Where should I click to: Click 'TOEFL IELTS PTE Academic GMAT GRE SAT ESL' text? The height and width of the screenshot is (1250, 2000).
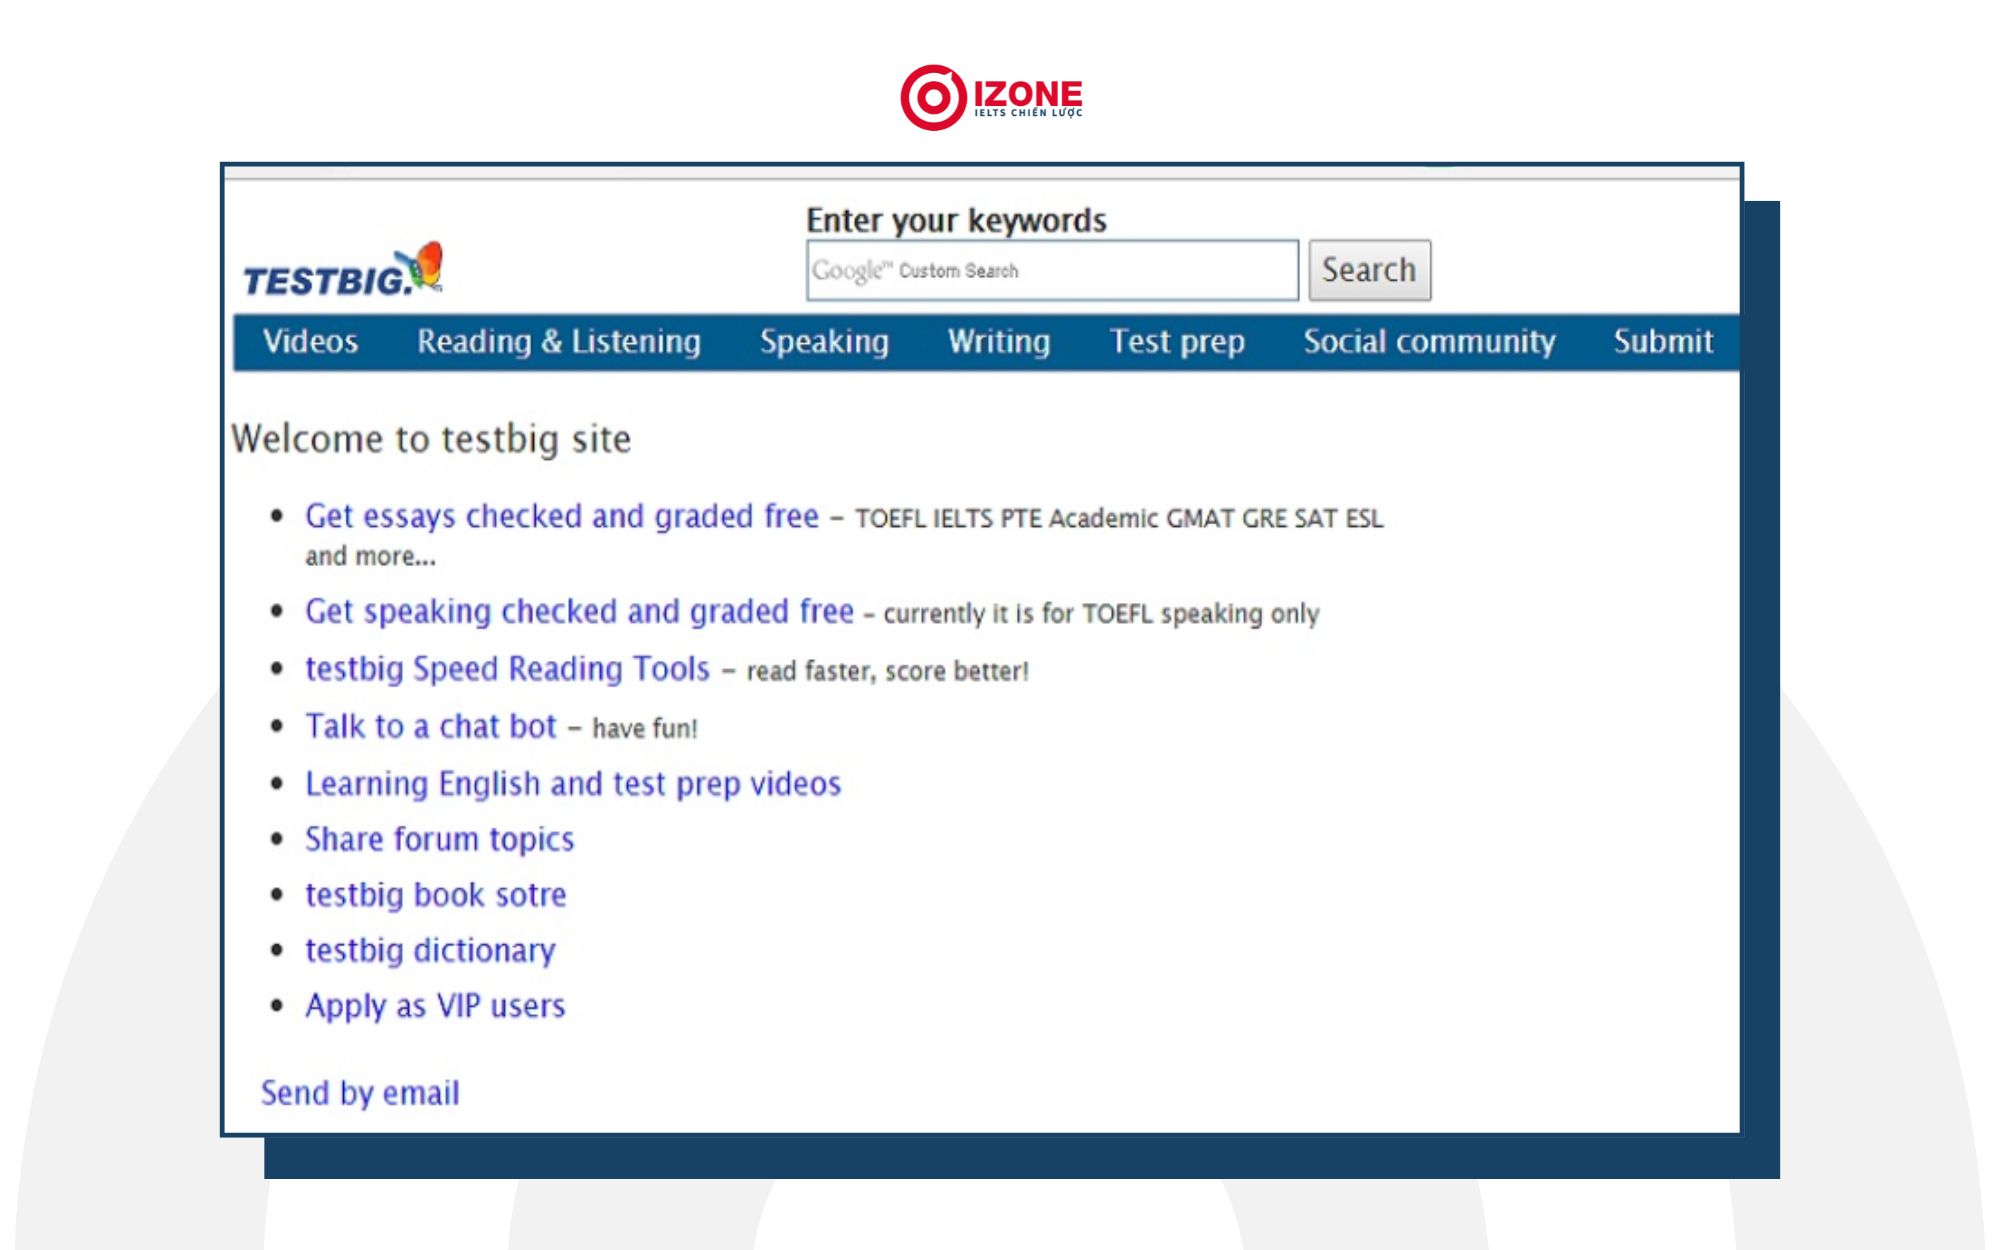[1119, 518]
